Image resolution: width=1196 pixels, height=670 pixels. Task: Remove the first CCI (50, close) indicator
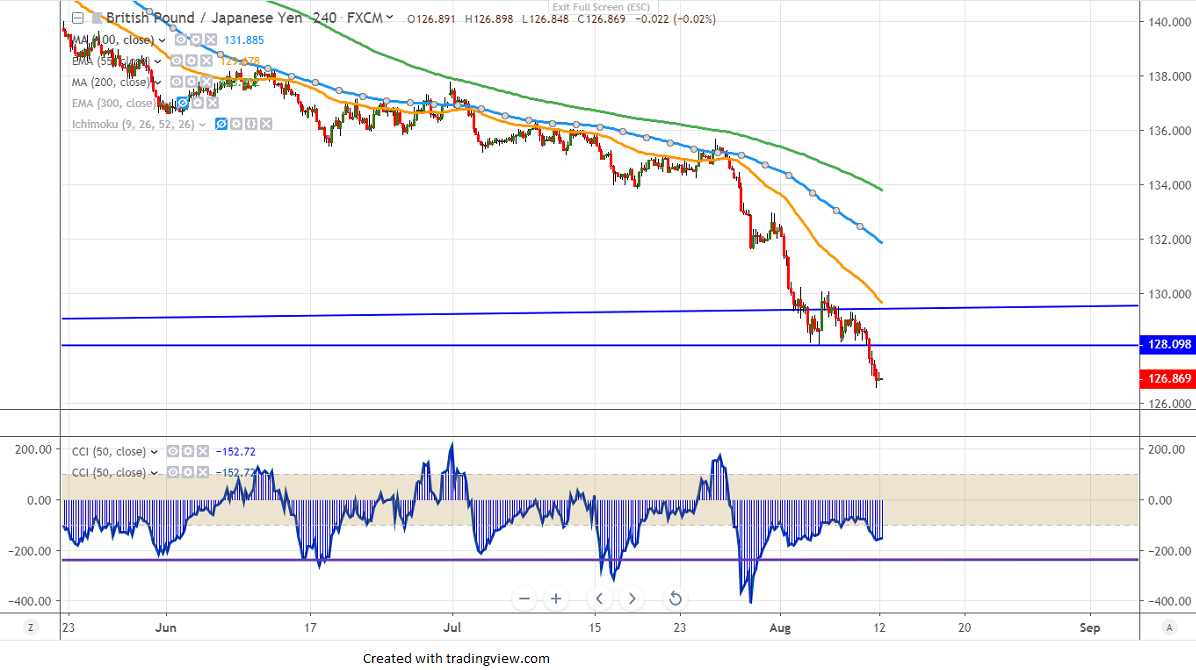click(202, 452)
